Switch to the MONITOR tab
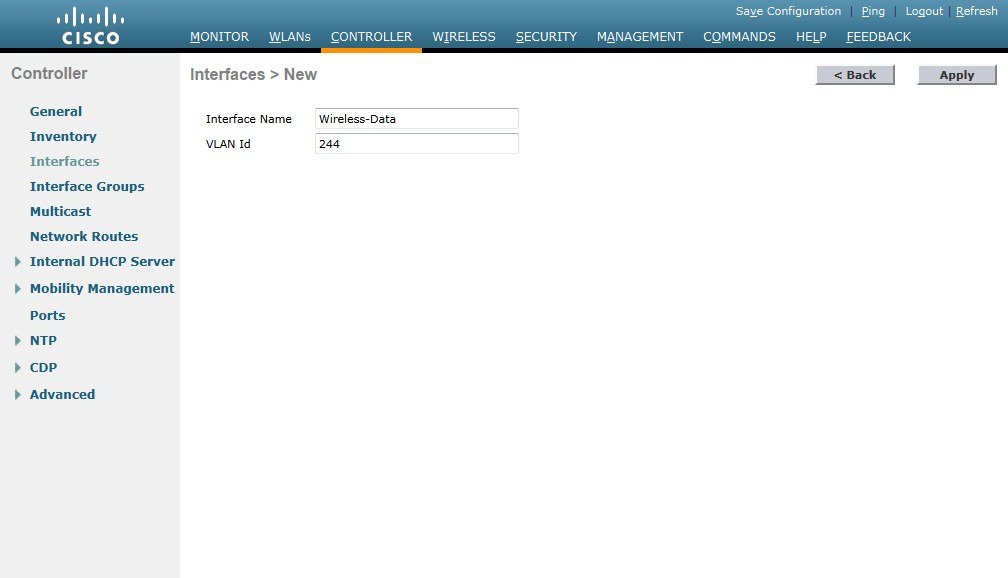 [219, 36]
